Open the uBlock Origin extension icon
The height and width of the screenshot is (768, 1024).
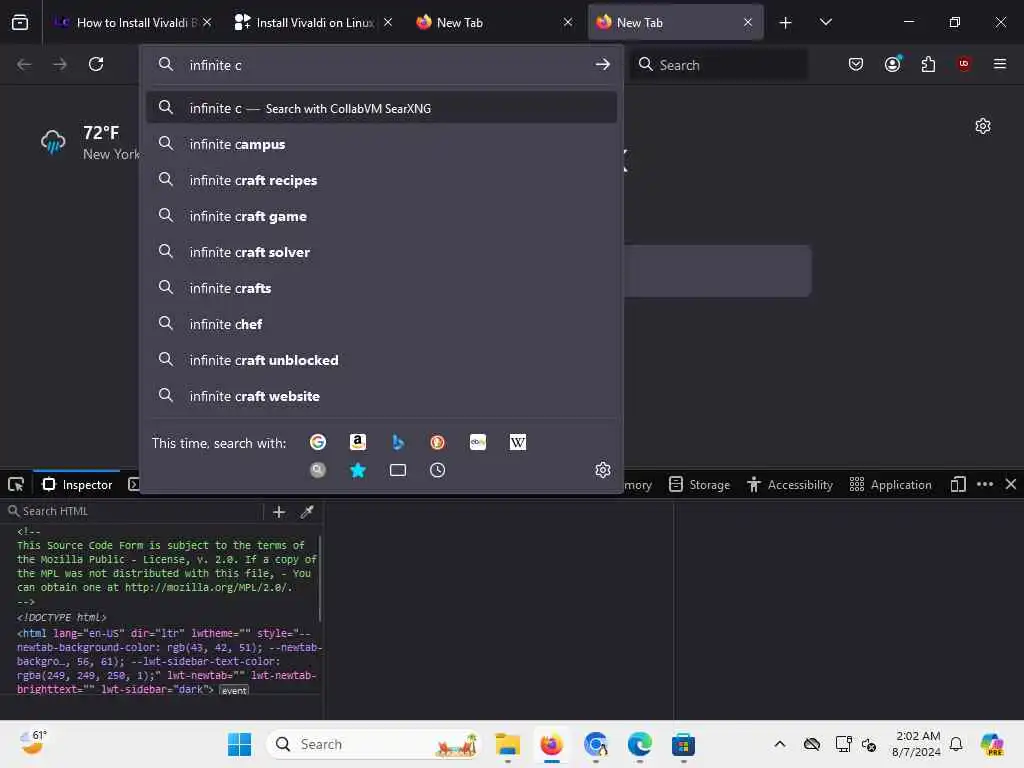click(x=964, y=64)
